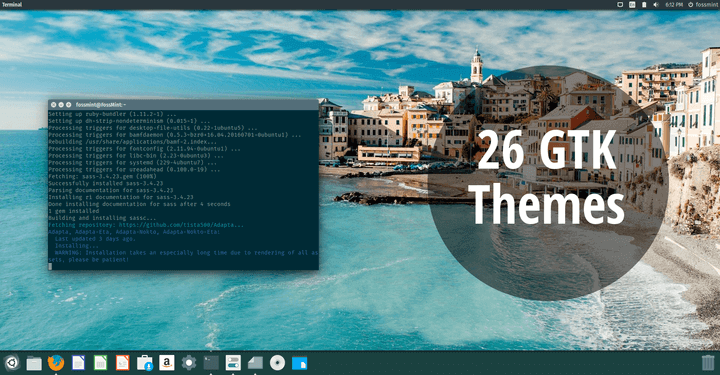This screenshot has height=375, width=720.
Task: Open the messaging indicator in top panel
Action: tap(620, 5)
